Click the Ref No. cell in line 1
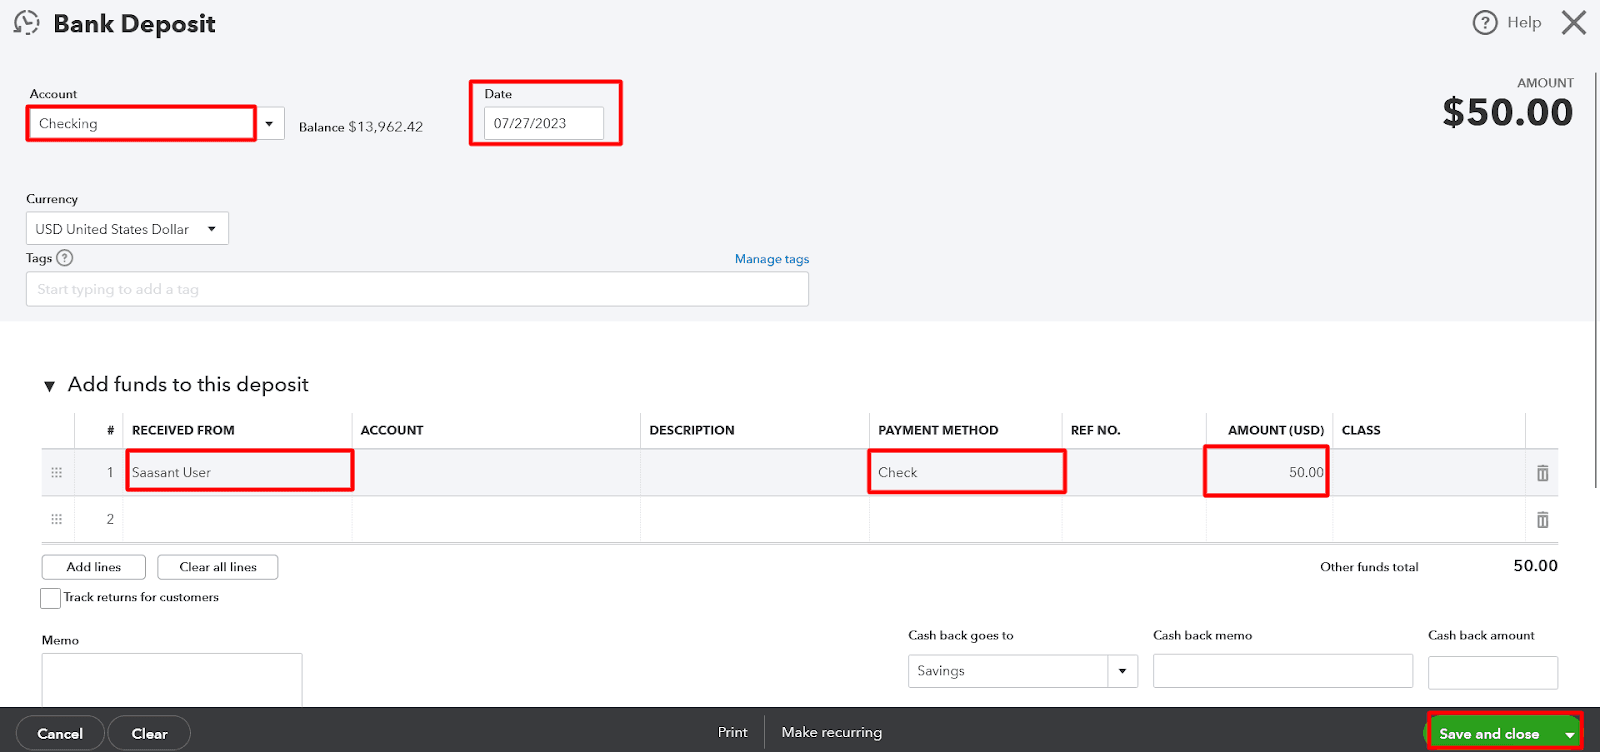Screen dimensions: 1600x752 click(x=1134, y=472)
